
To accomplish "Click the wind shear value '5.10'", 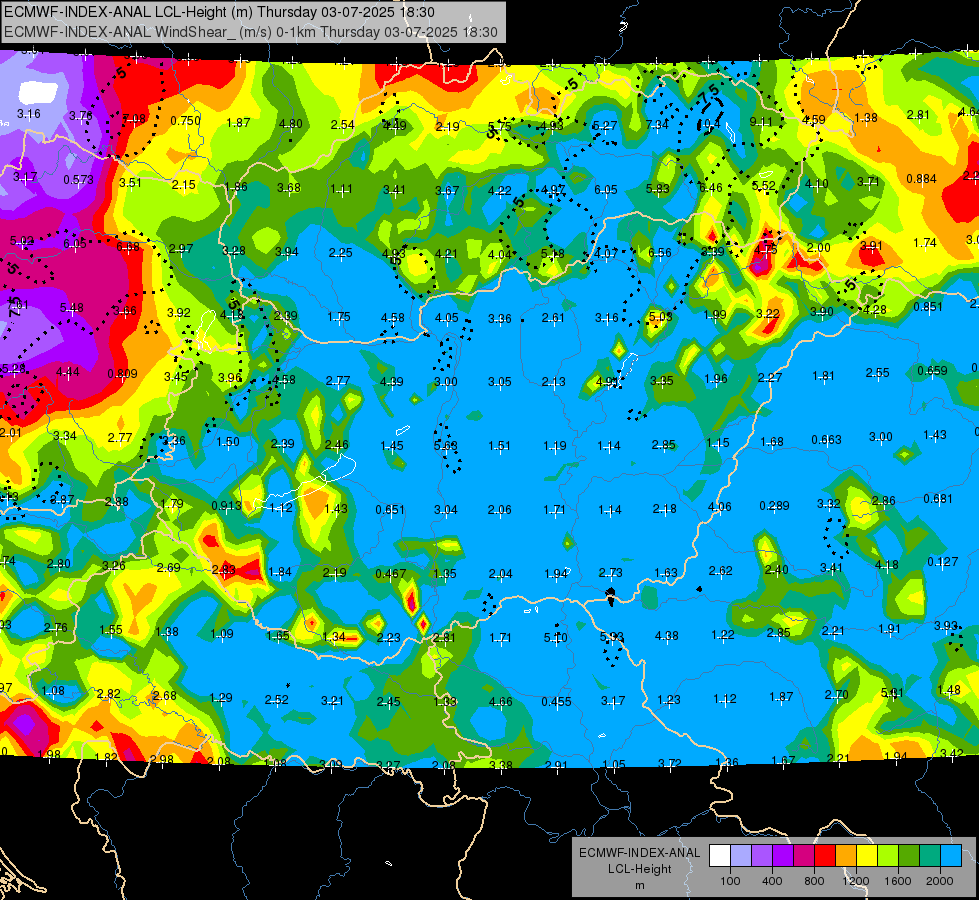I will click(555, 638).
